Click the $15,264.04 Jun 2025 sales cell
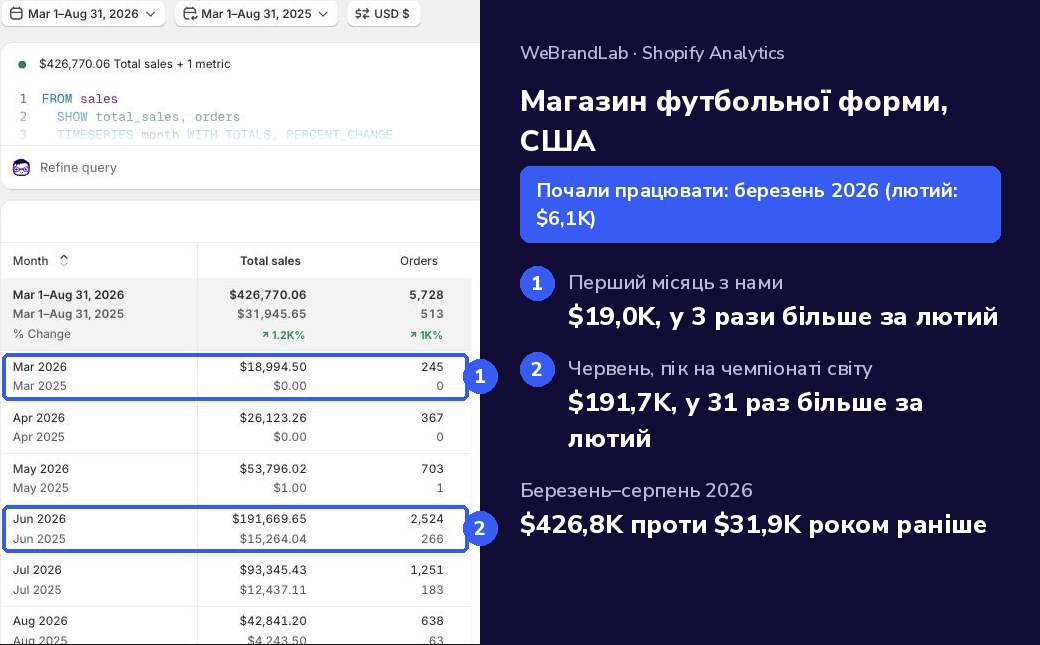Viewport: 1040px width, 645px height. click(x=273, y=539)
